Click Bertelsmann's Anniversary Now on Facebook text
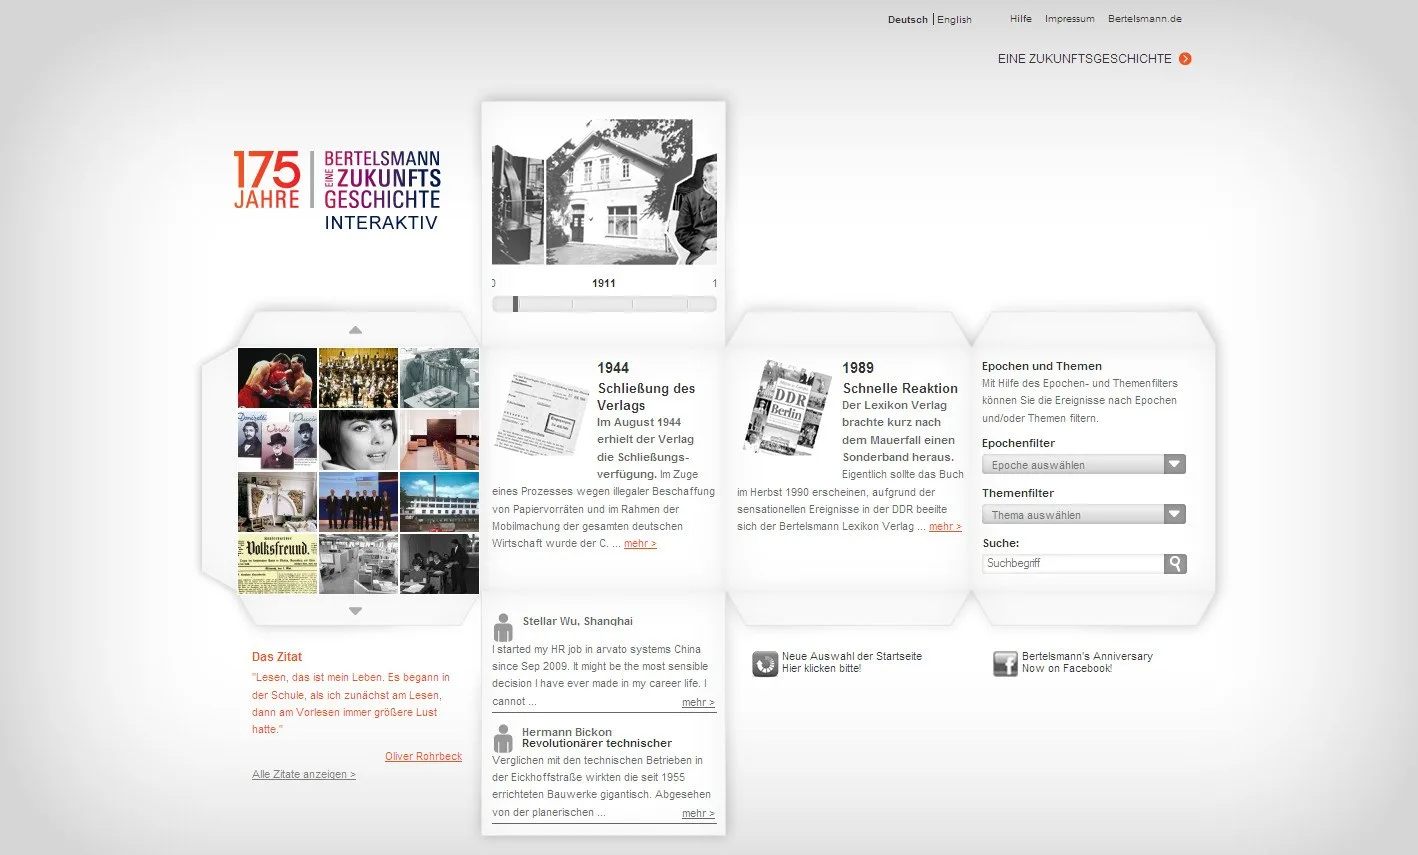1418x855 pixels. coord(1087,663)
